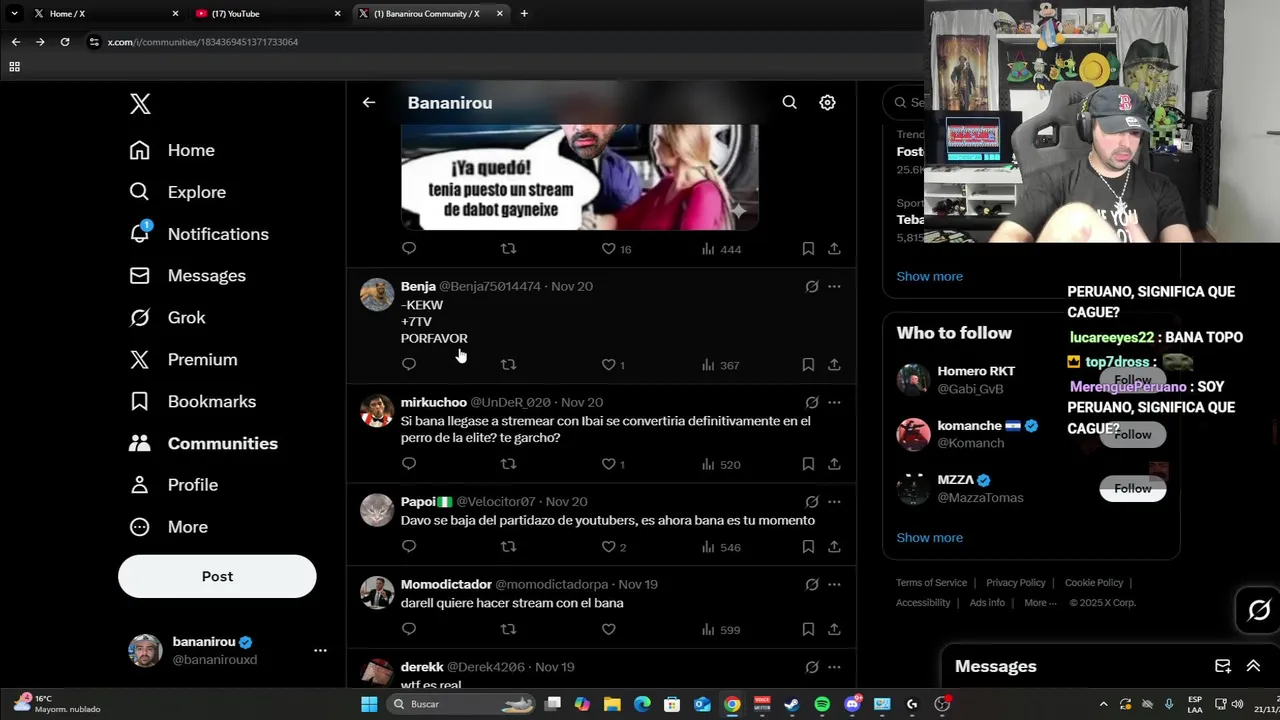Image resolution: width=1280 pixels, height=720 pixels.
Task: Click the Post button
Action: [217, 576]
